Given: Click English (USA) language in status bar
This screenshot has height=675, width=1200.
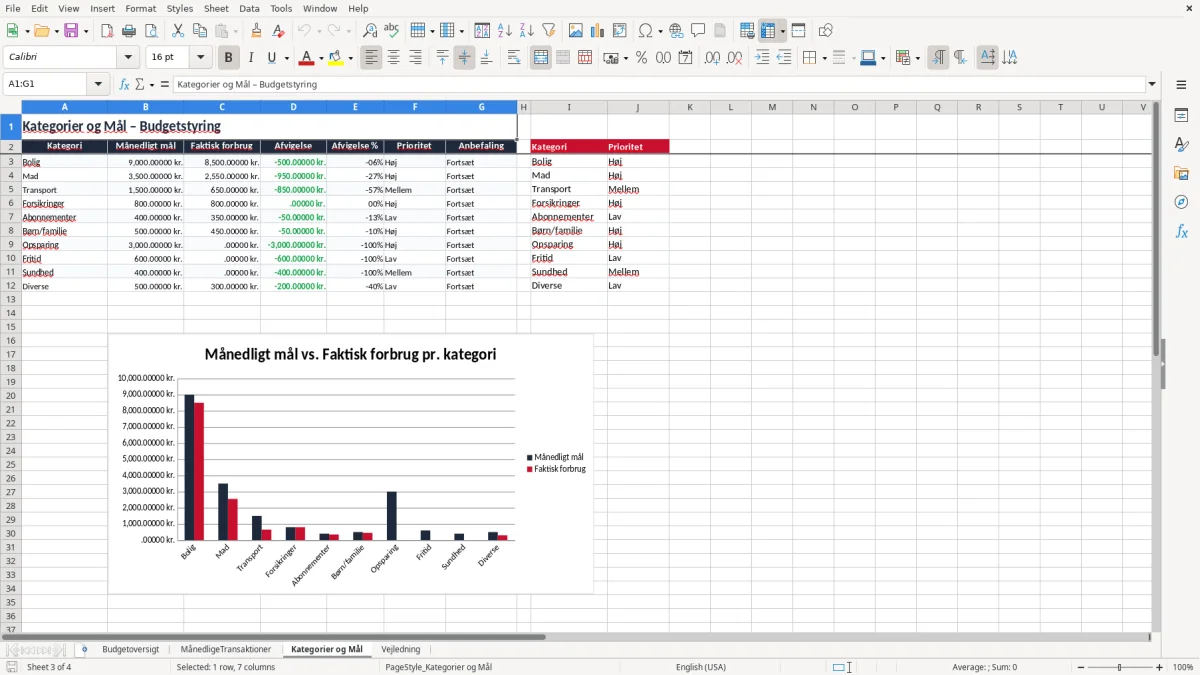Looking at the screenshot, I should coord(701,667).
